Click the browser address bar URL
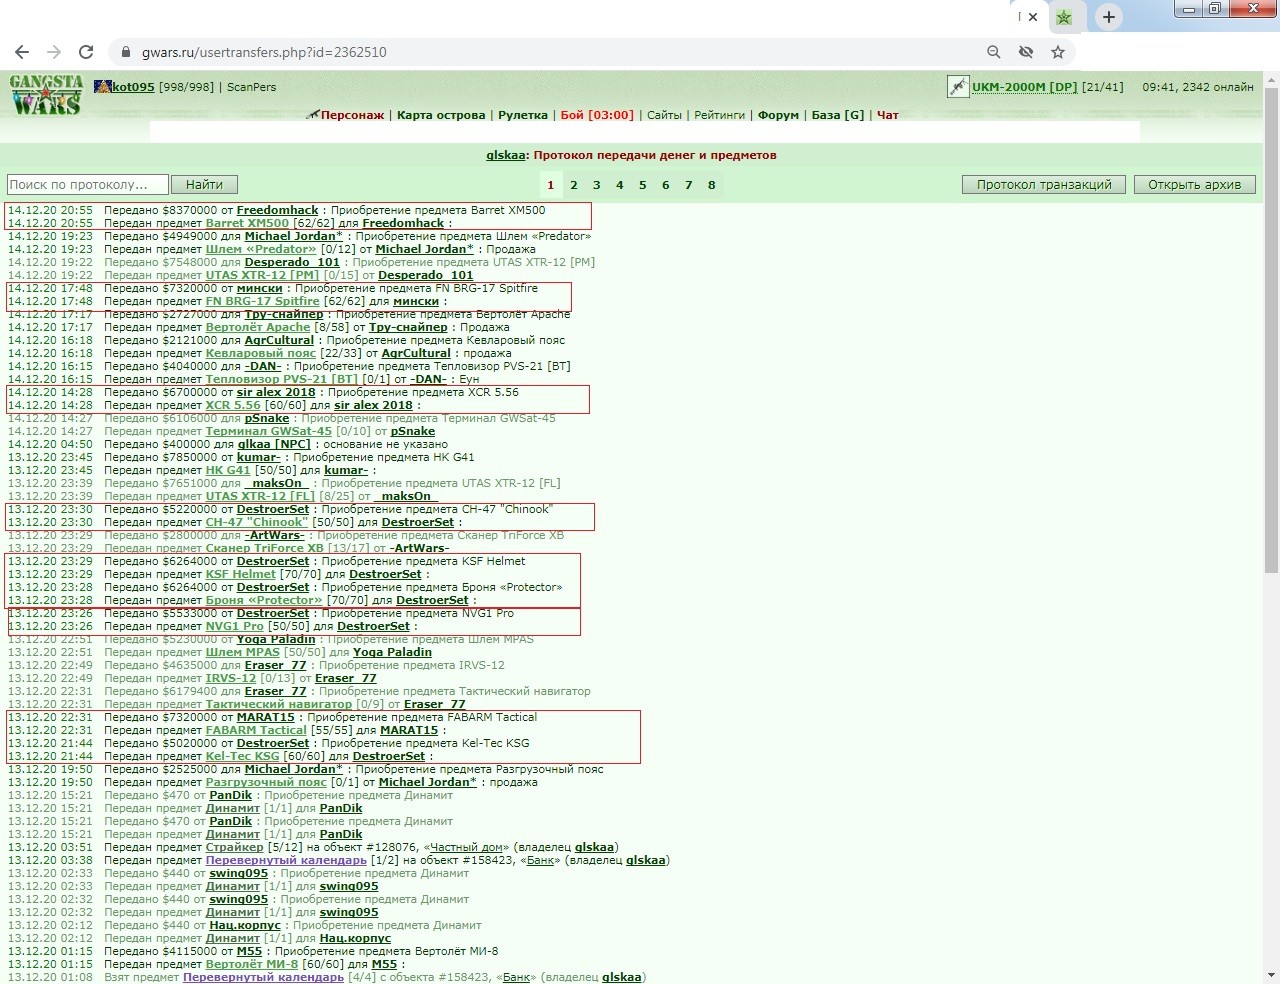Viewport: 1280px width, 984px height. [264, 52]
